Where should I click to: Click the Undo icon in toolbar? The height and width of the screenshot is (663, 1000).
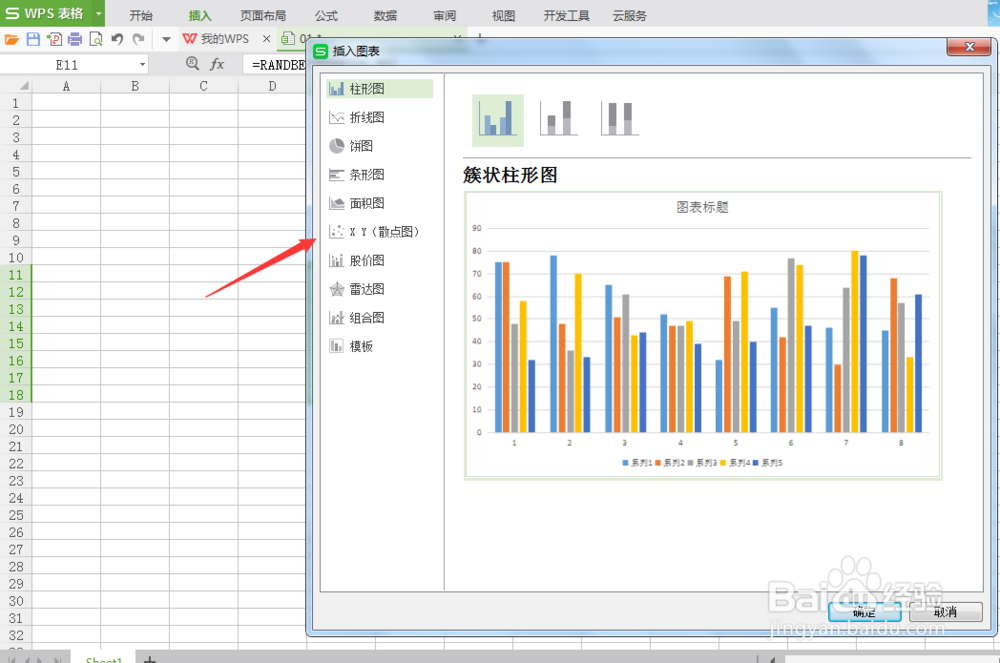(x=117, y=38)
